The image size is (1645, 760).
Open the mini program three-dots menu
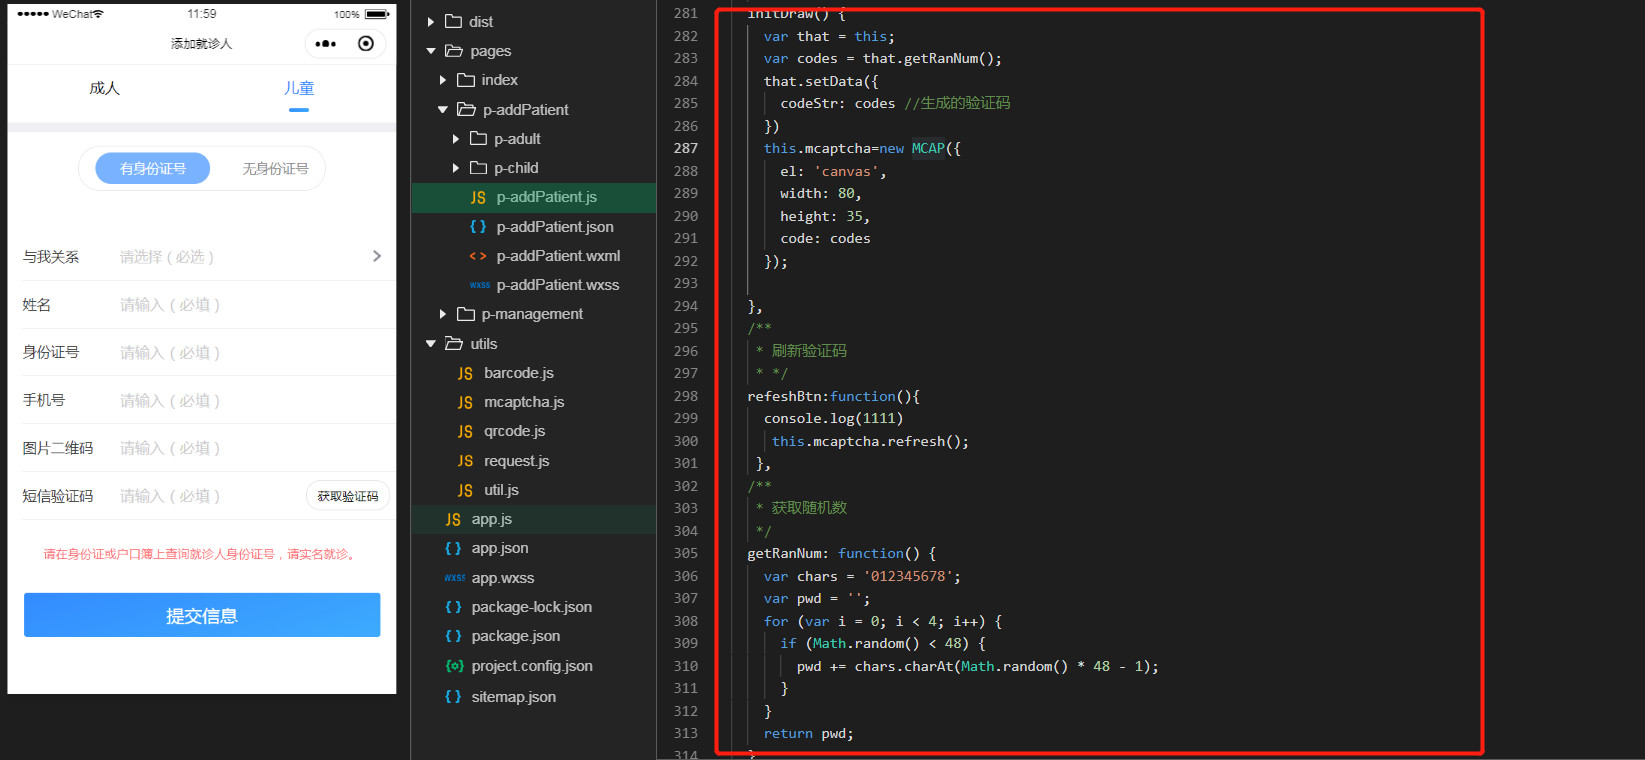click(326, 44)
